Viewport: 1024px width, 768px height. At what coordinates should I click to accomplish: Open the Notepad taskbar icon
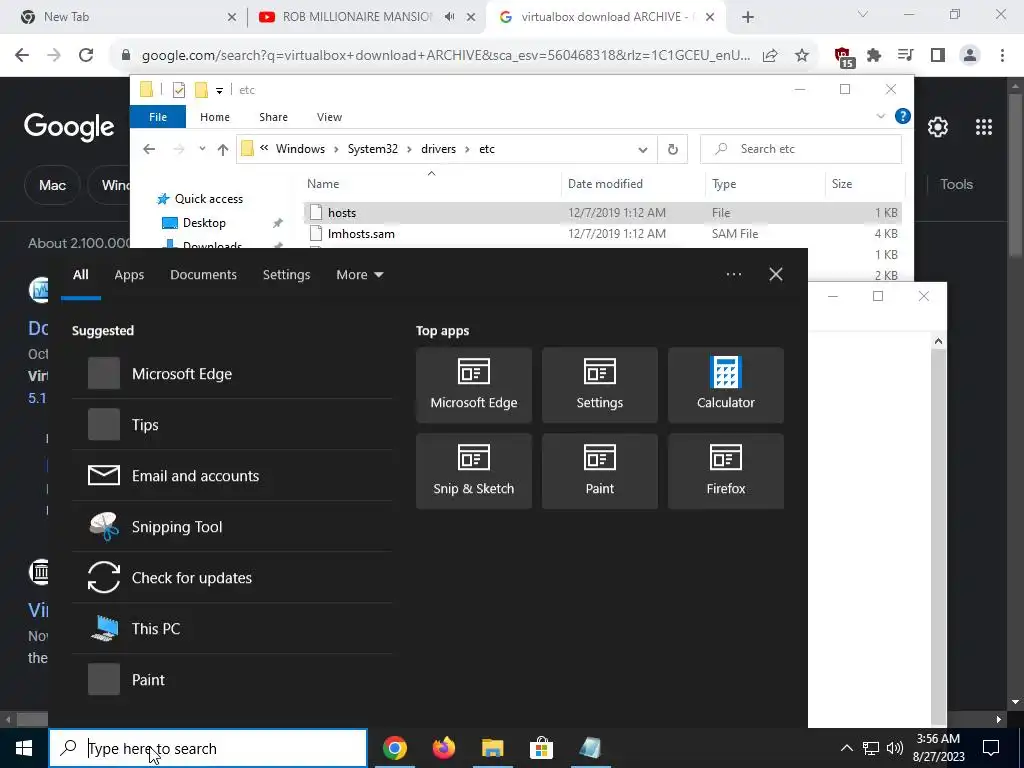point(590,748)
